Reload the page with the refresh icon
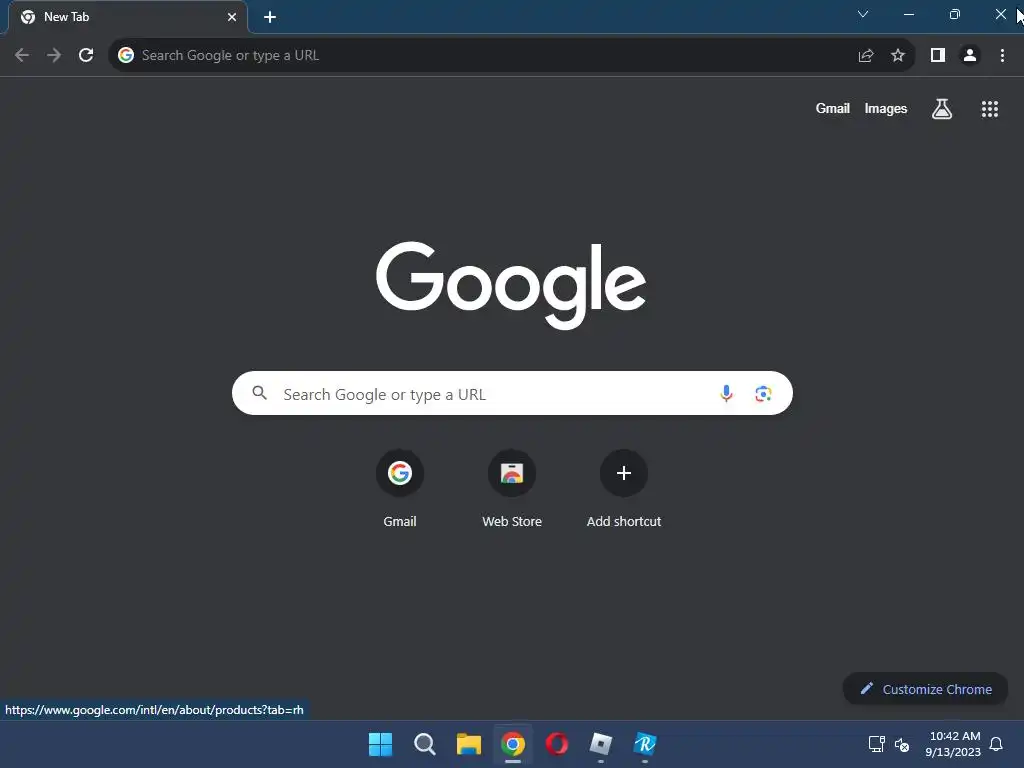This screenshot has width=1024, height=768. 86,56
